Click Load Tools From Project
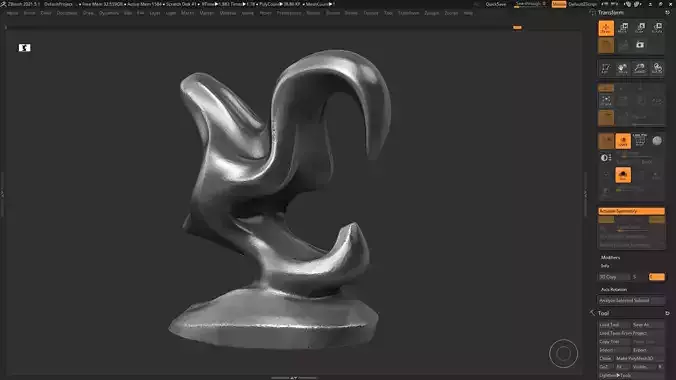The height and width of the screenshot is (380, 676). tap(631, 333)
